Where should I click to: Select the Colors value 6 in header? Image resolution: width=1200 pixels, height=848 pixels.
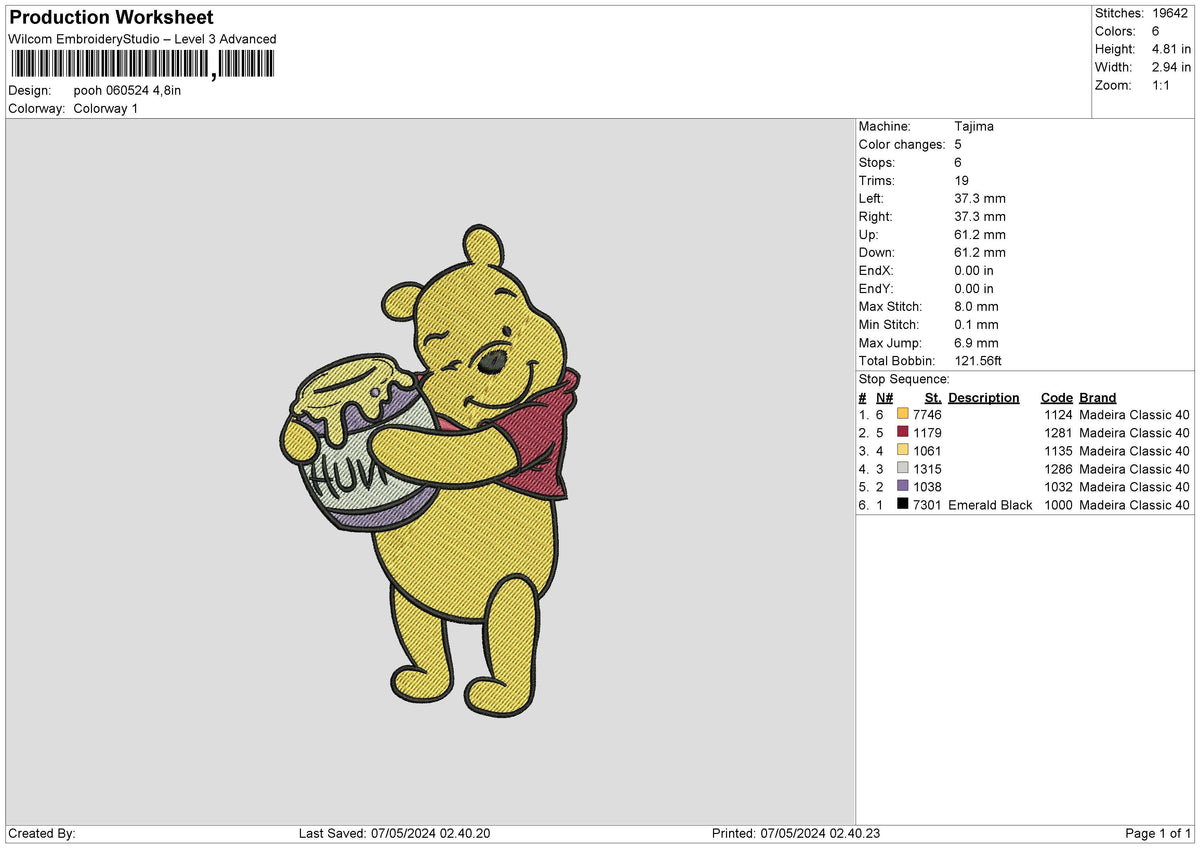click(x=1156, y=31)
